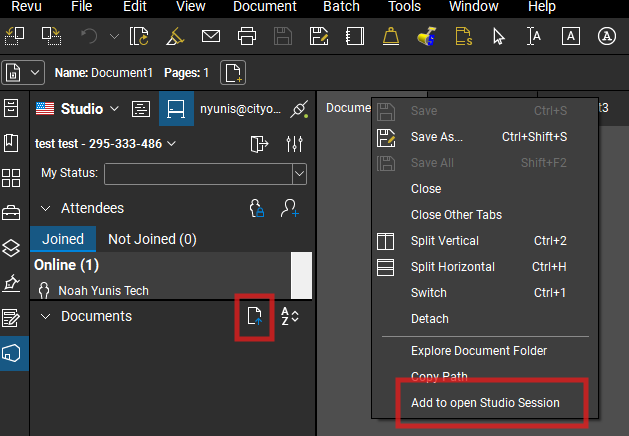The width and height of the screenshot is (629, 436).
Task: Open the Document menu
Action: tap(265, 6)
